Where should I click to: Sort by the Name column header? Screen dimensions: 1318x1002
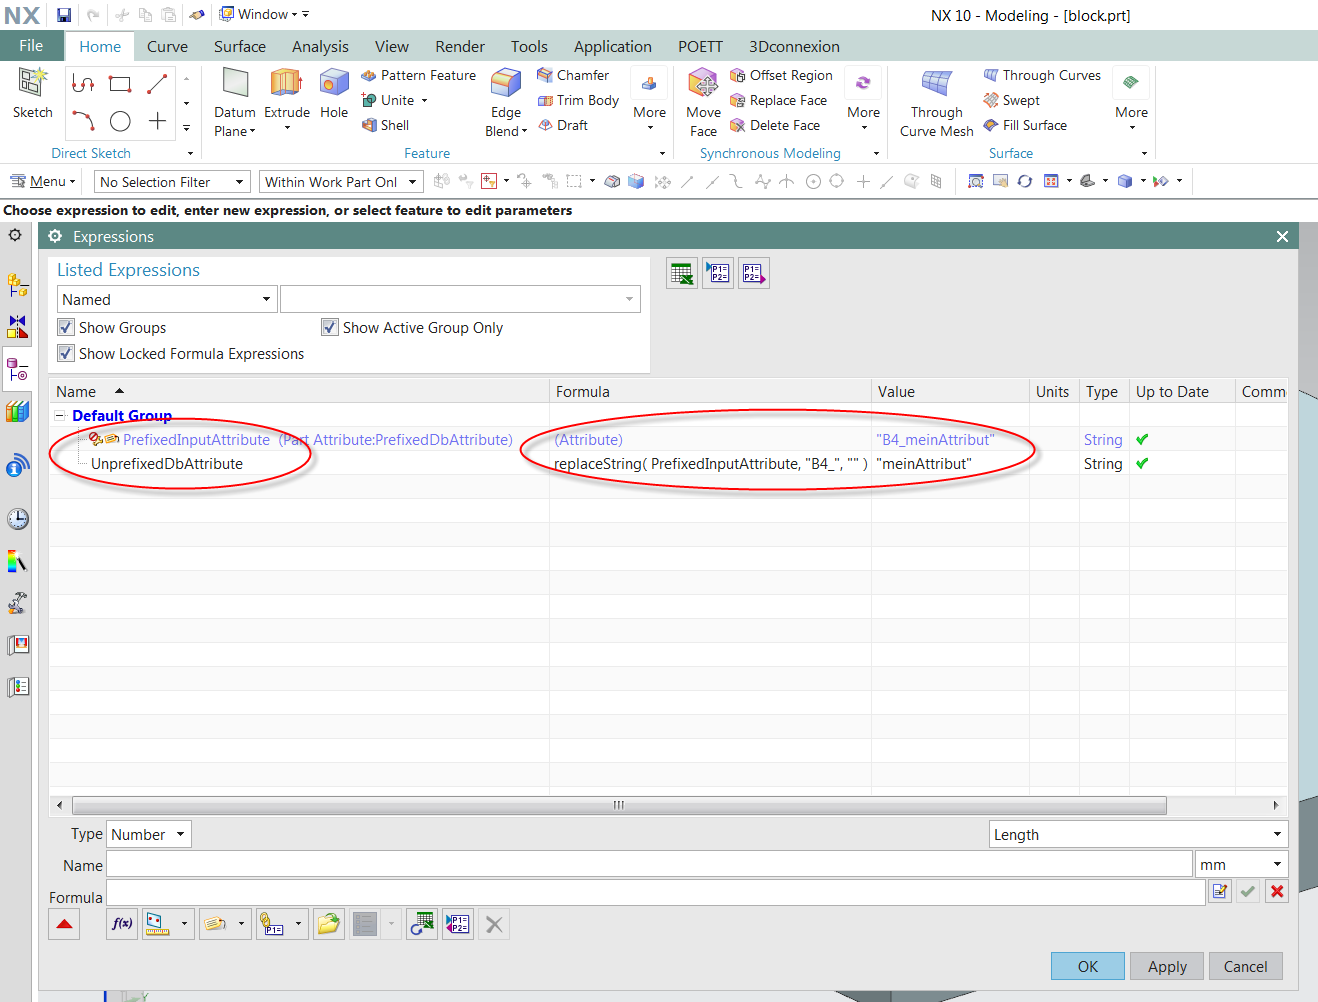click(x=299, y=391)
